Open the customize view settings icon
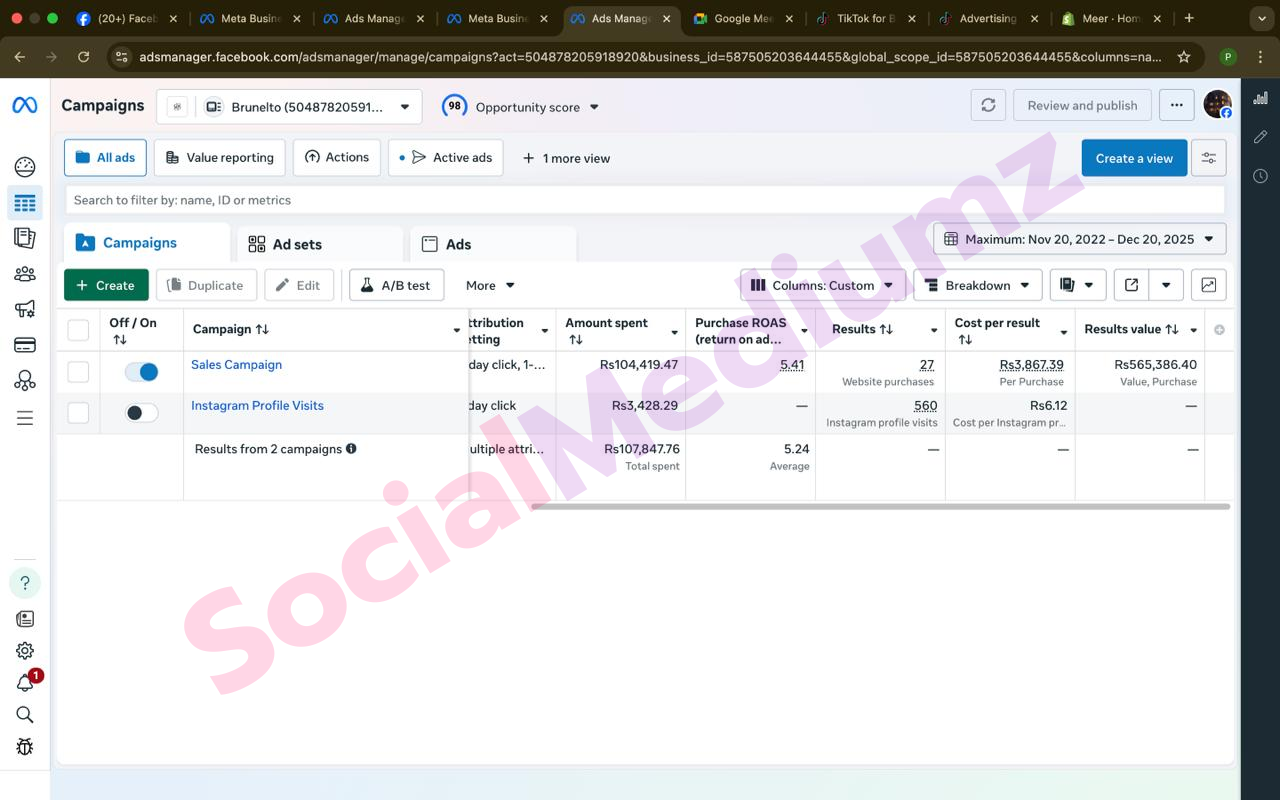1280x800 pixels. click(x=1208, y=158)
